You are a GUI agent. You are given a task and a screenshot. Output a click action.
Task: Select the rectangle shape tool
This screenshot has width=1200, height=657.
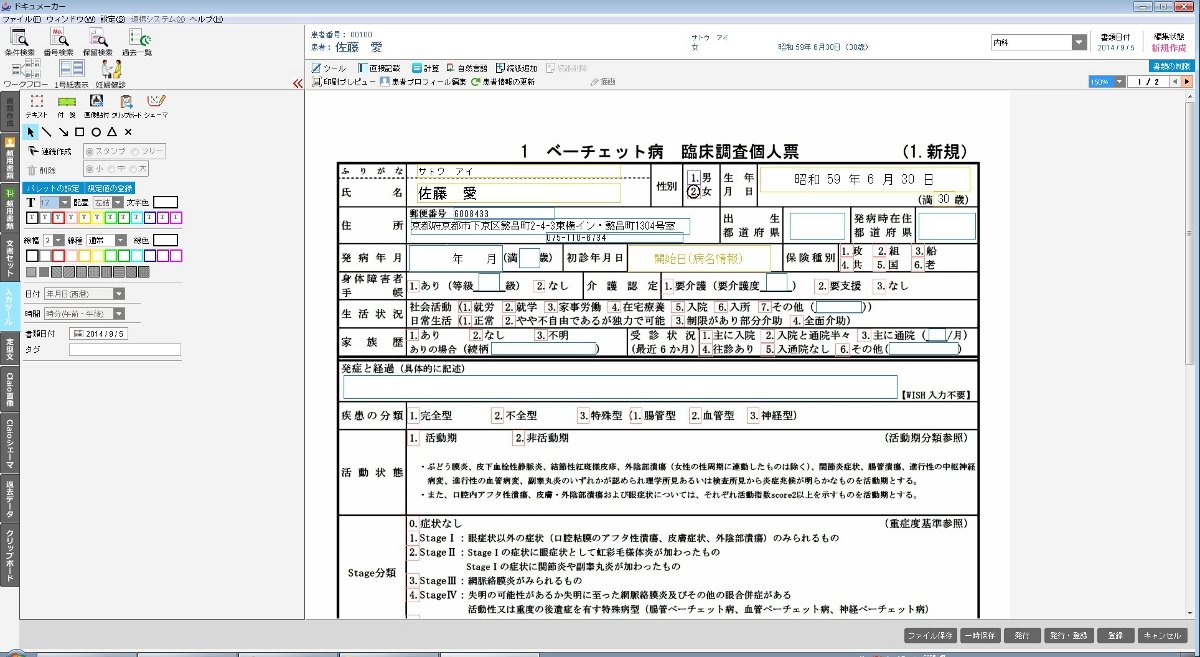click(x=79, y=131)
